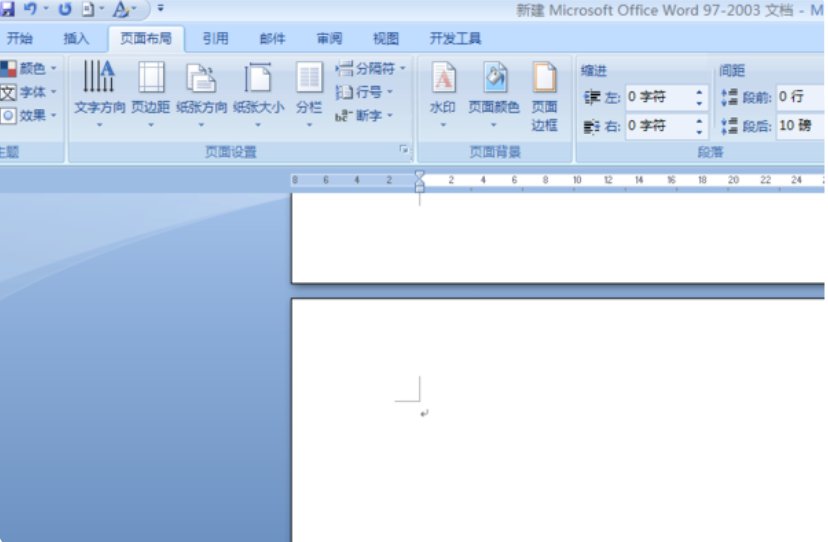This screenshot has height=542, width=828.
Task: Open theme 颜色 dropdown
Action: click(x=29, y=68)
